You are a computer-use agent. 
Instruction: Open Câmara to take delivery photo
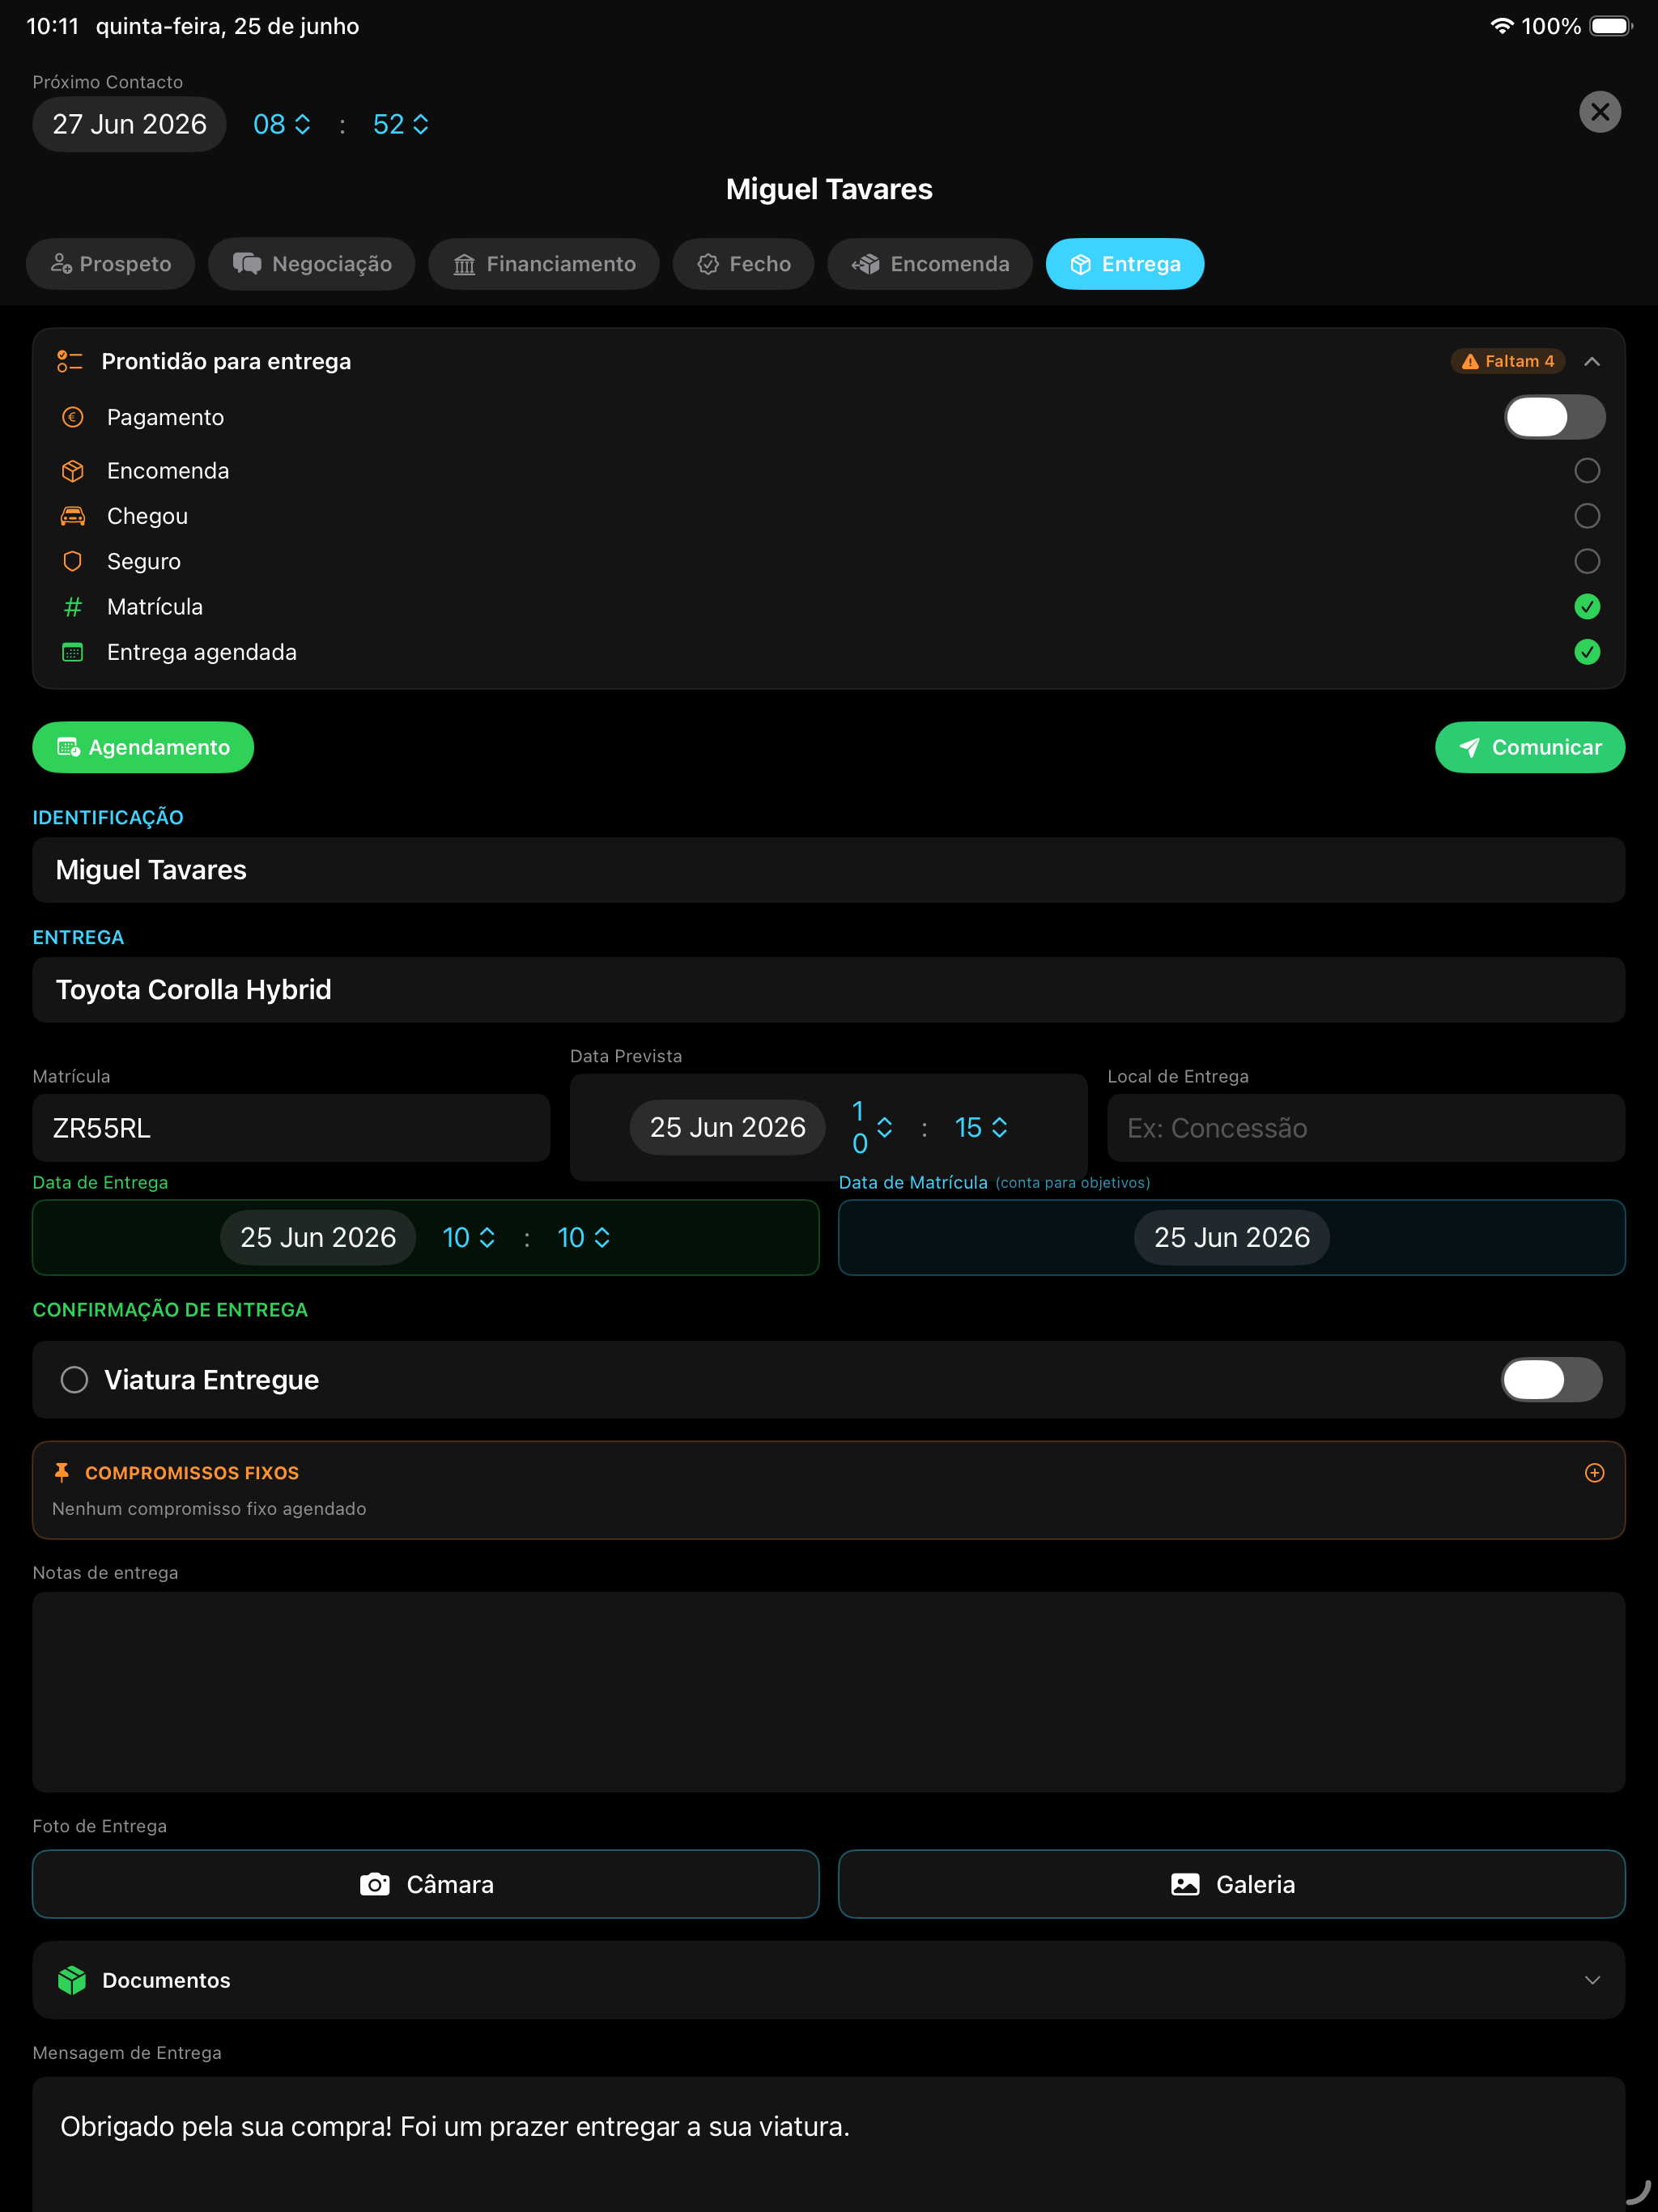[x=425, y=1884]
